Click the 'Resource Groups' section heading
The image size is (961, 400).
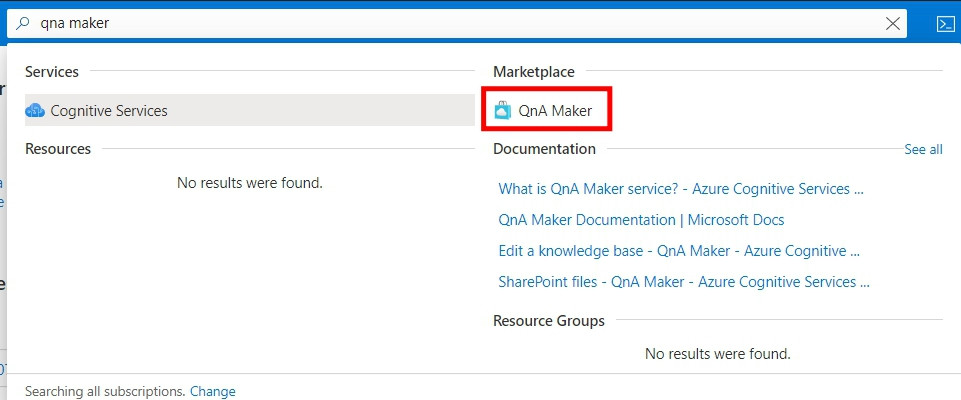(x=549, y=321)
